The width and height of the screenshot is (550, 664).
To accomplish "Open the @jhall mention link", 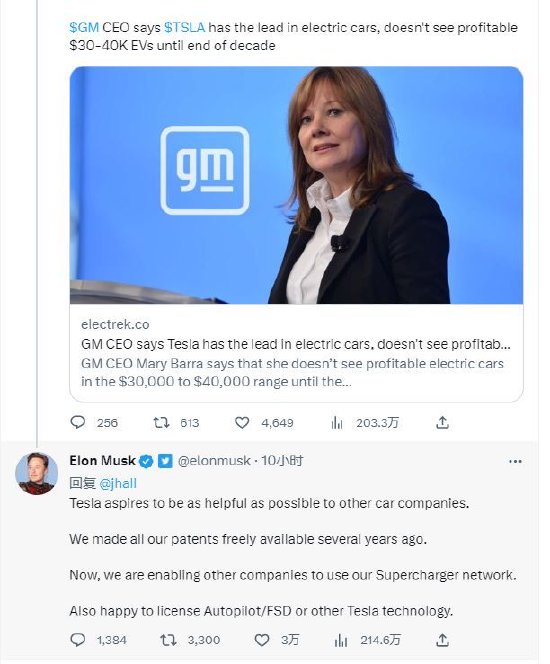I will [118, 483].
